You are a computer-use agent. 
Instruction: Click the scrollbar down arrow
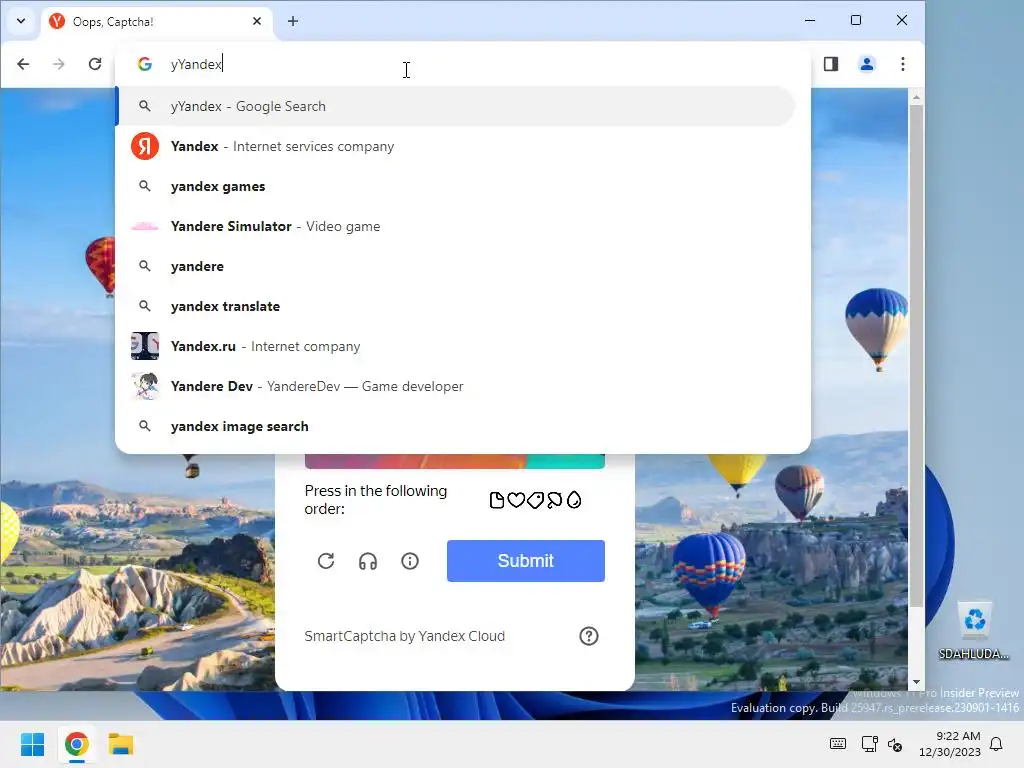click(916, 682)
